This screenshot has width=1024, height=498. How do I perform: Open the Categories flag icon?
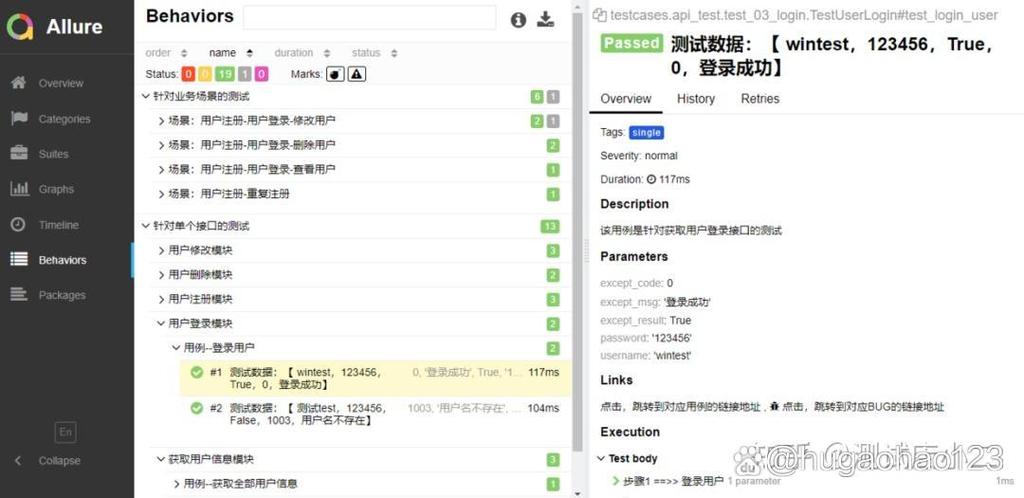19,118
